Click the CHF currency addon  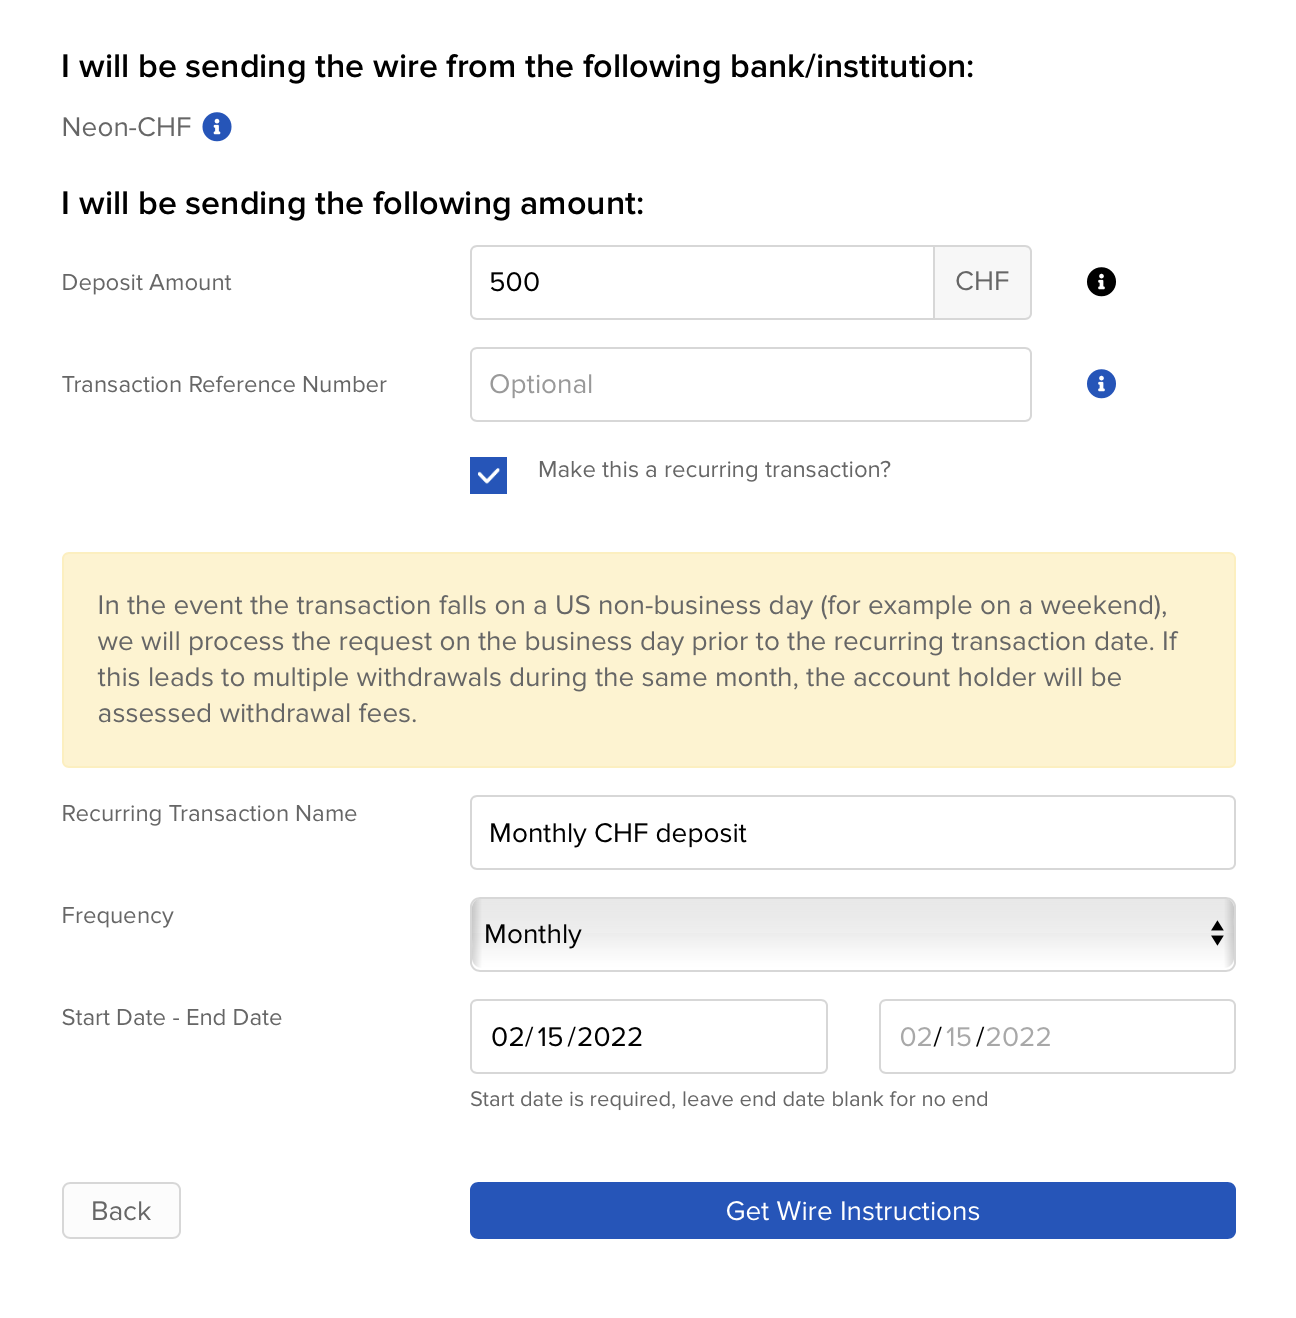(982, 282)
